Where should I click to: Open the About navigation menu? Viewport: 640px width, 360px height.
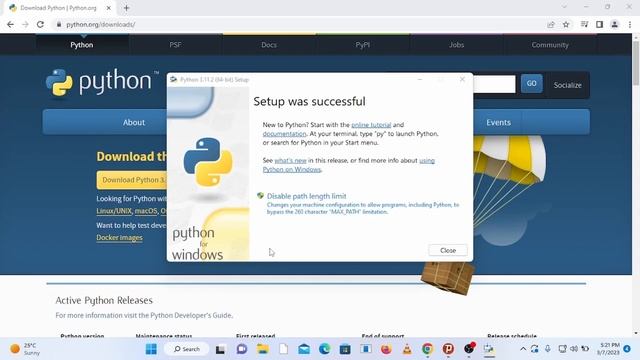134,122
